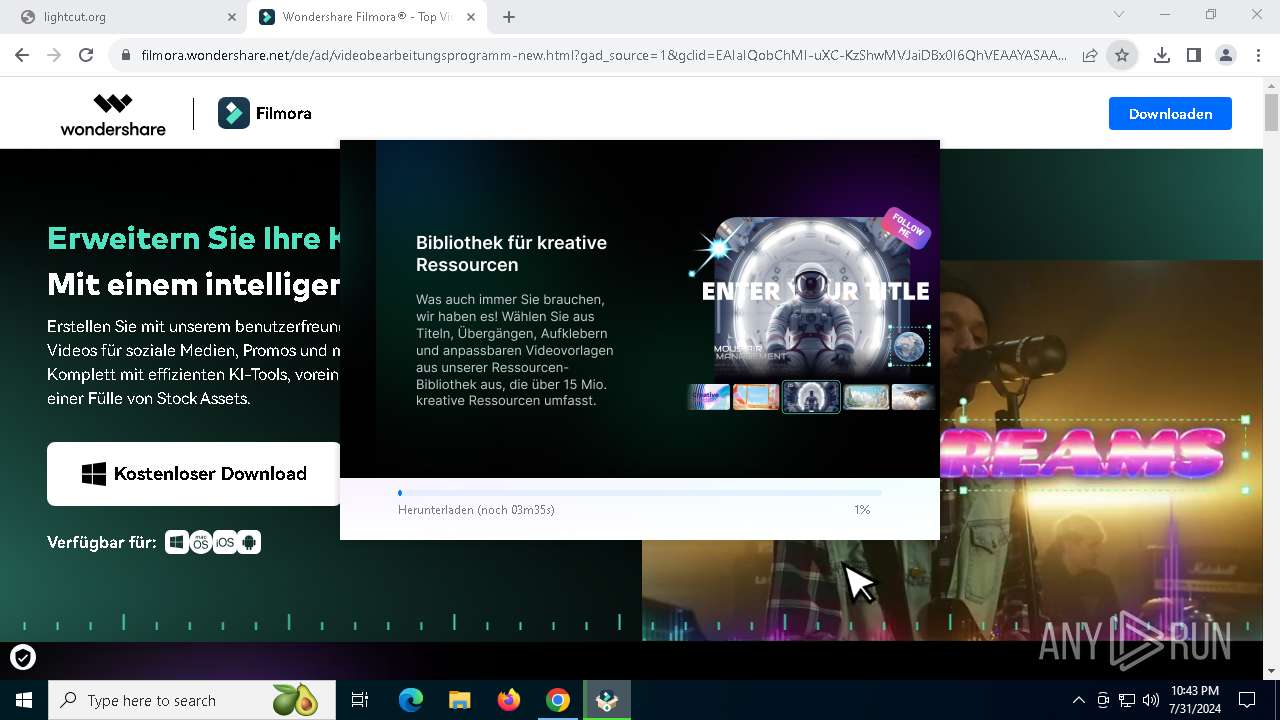This screenshot has height=720, width=1280.
Task: Switch to the Wondershare Filmora tab
Action: 366,17
